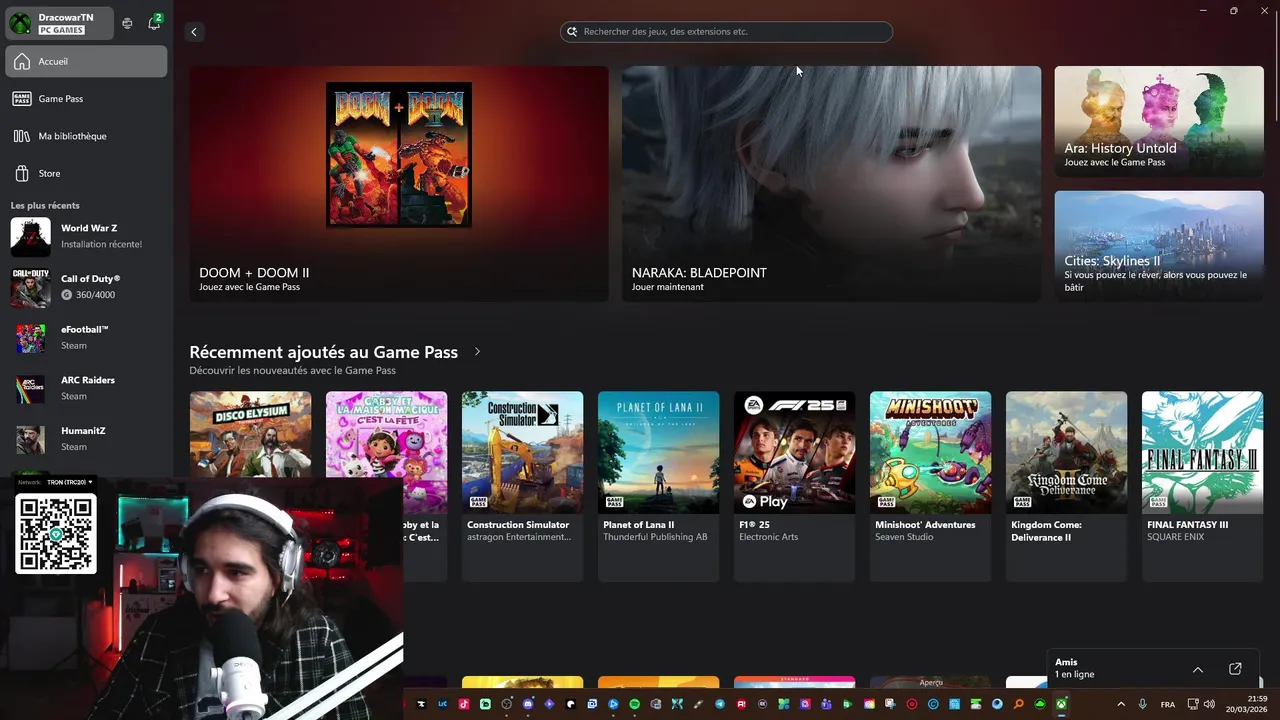Image resolution: width=1280 pixels, height=720 pixels.
Task: Open the orange magnifier taskbar icon
Action: 1019,704
